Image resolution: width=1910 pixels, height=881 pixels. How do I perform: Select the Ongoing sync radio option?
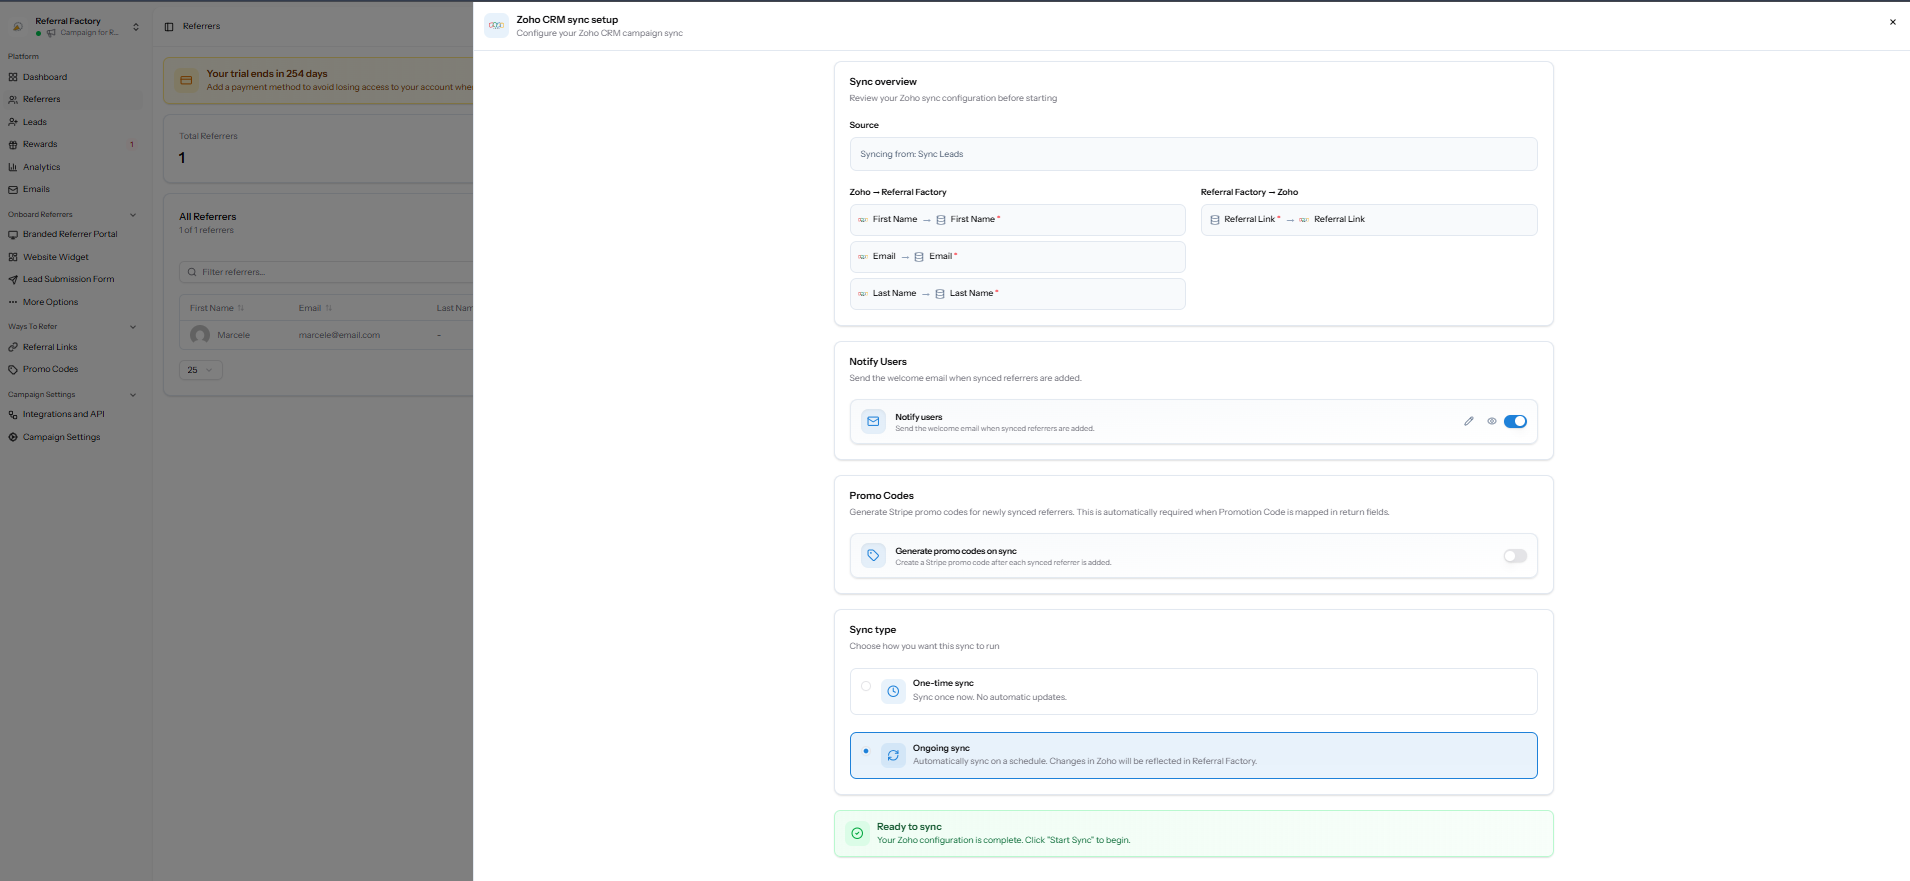pos(866,751)
